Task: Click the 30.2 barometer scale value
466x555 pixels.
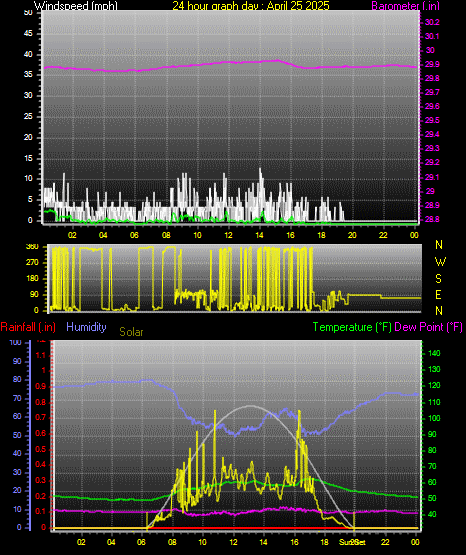Action: pos(432,22)
